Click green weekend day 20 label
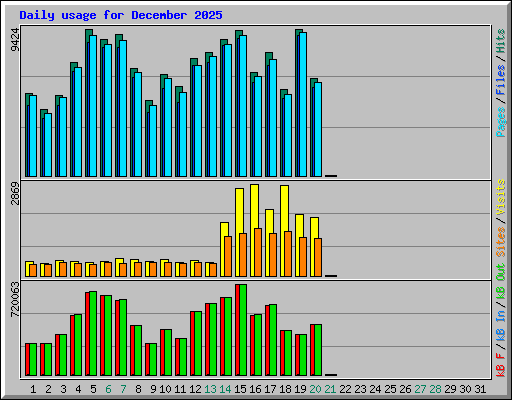This screenshot has width=512, height=400. coord(315,389)
